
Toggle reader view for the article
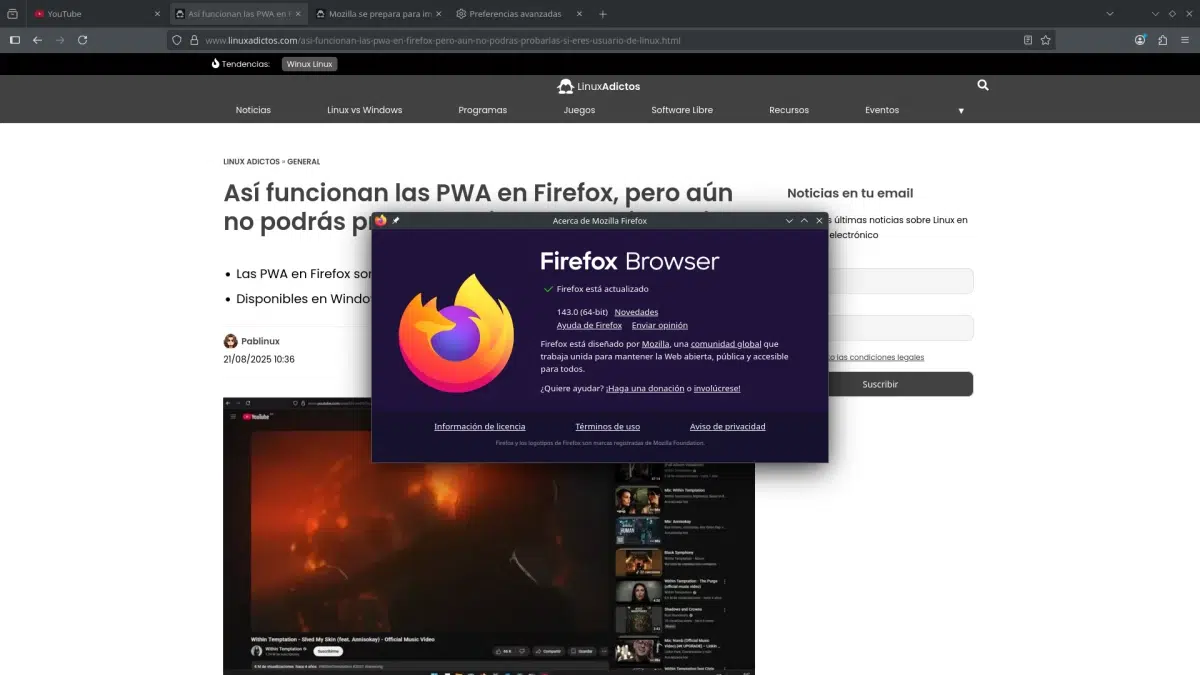pos(1028,40)
